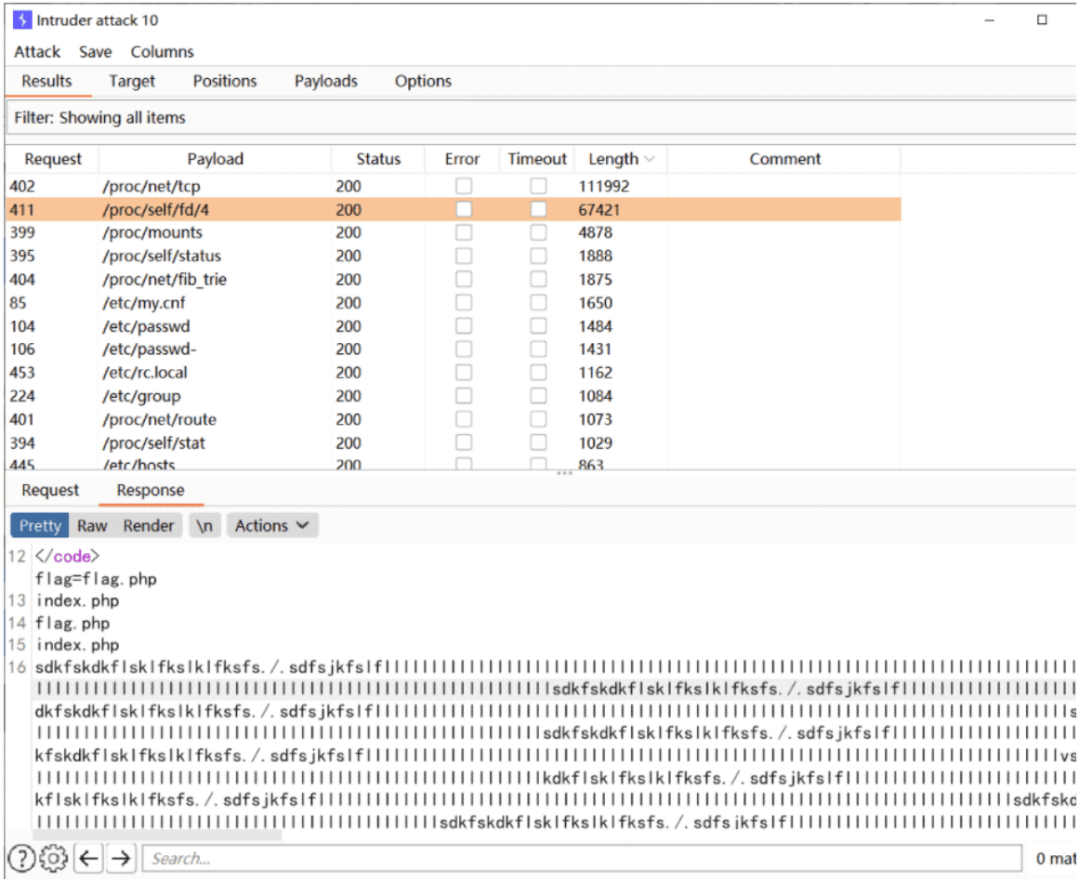Switch to the Positions tab

point(225,81)
